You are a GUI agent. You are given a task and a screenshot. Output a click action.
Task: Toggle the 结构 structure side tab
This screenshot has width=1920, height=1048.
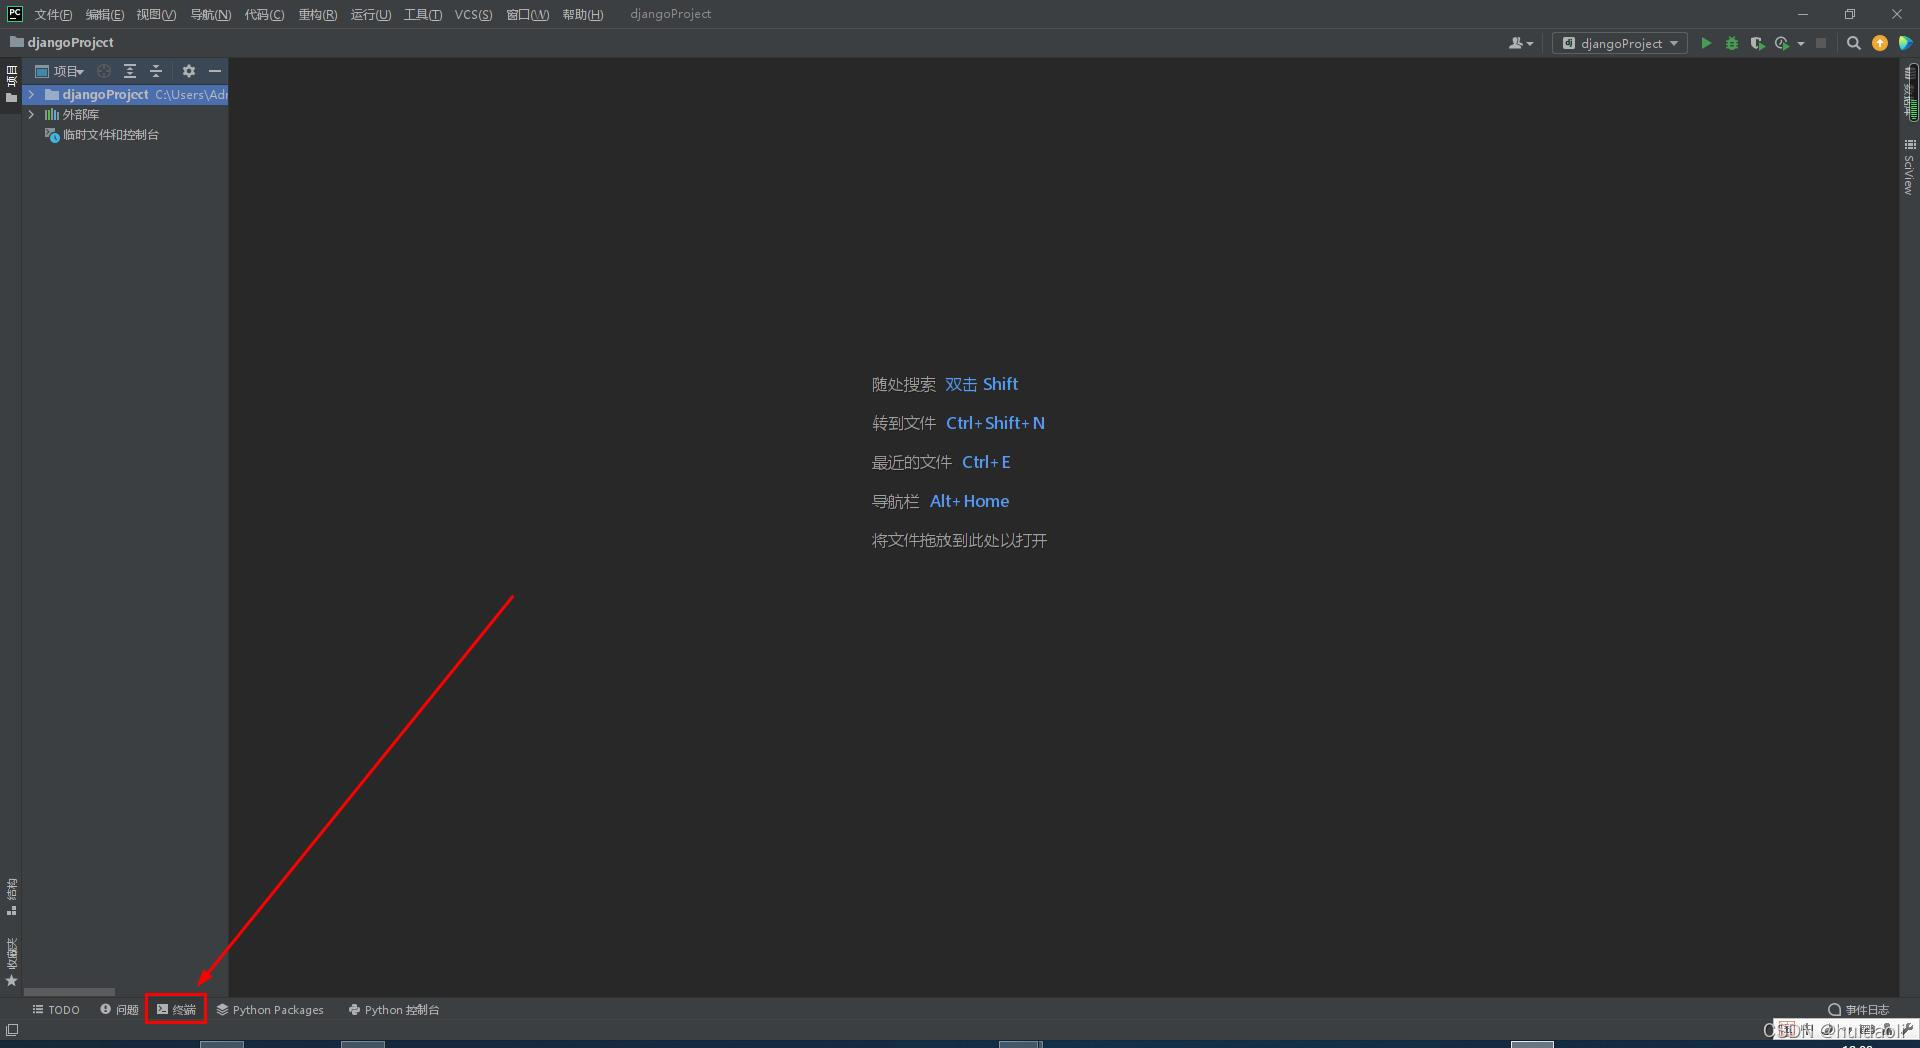11,896
